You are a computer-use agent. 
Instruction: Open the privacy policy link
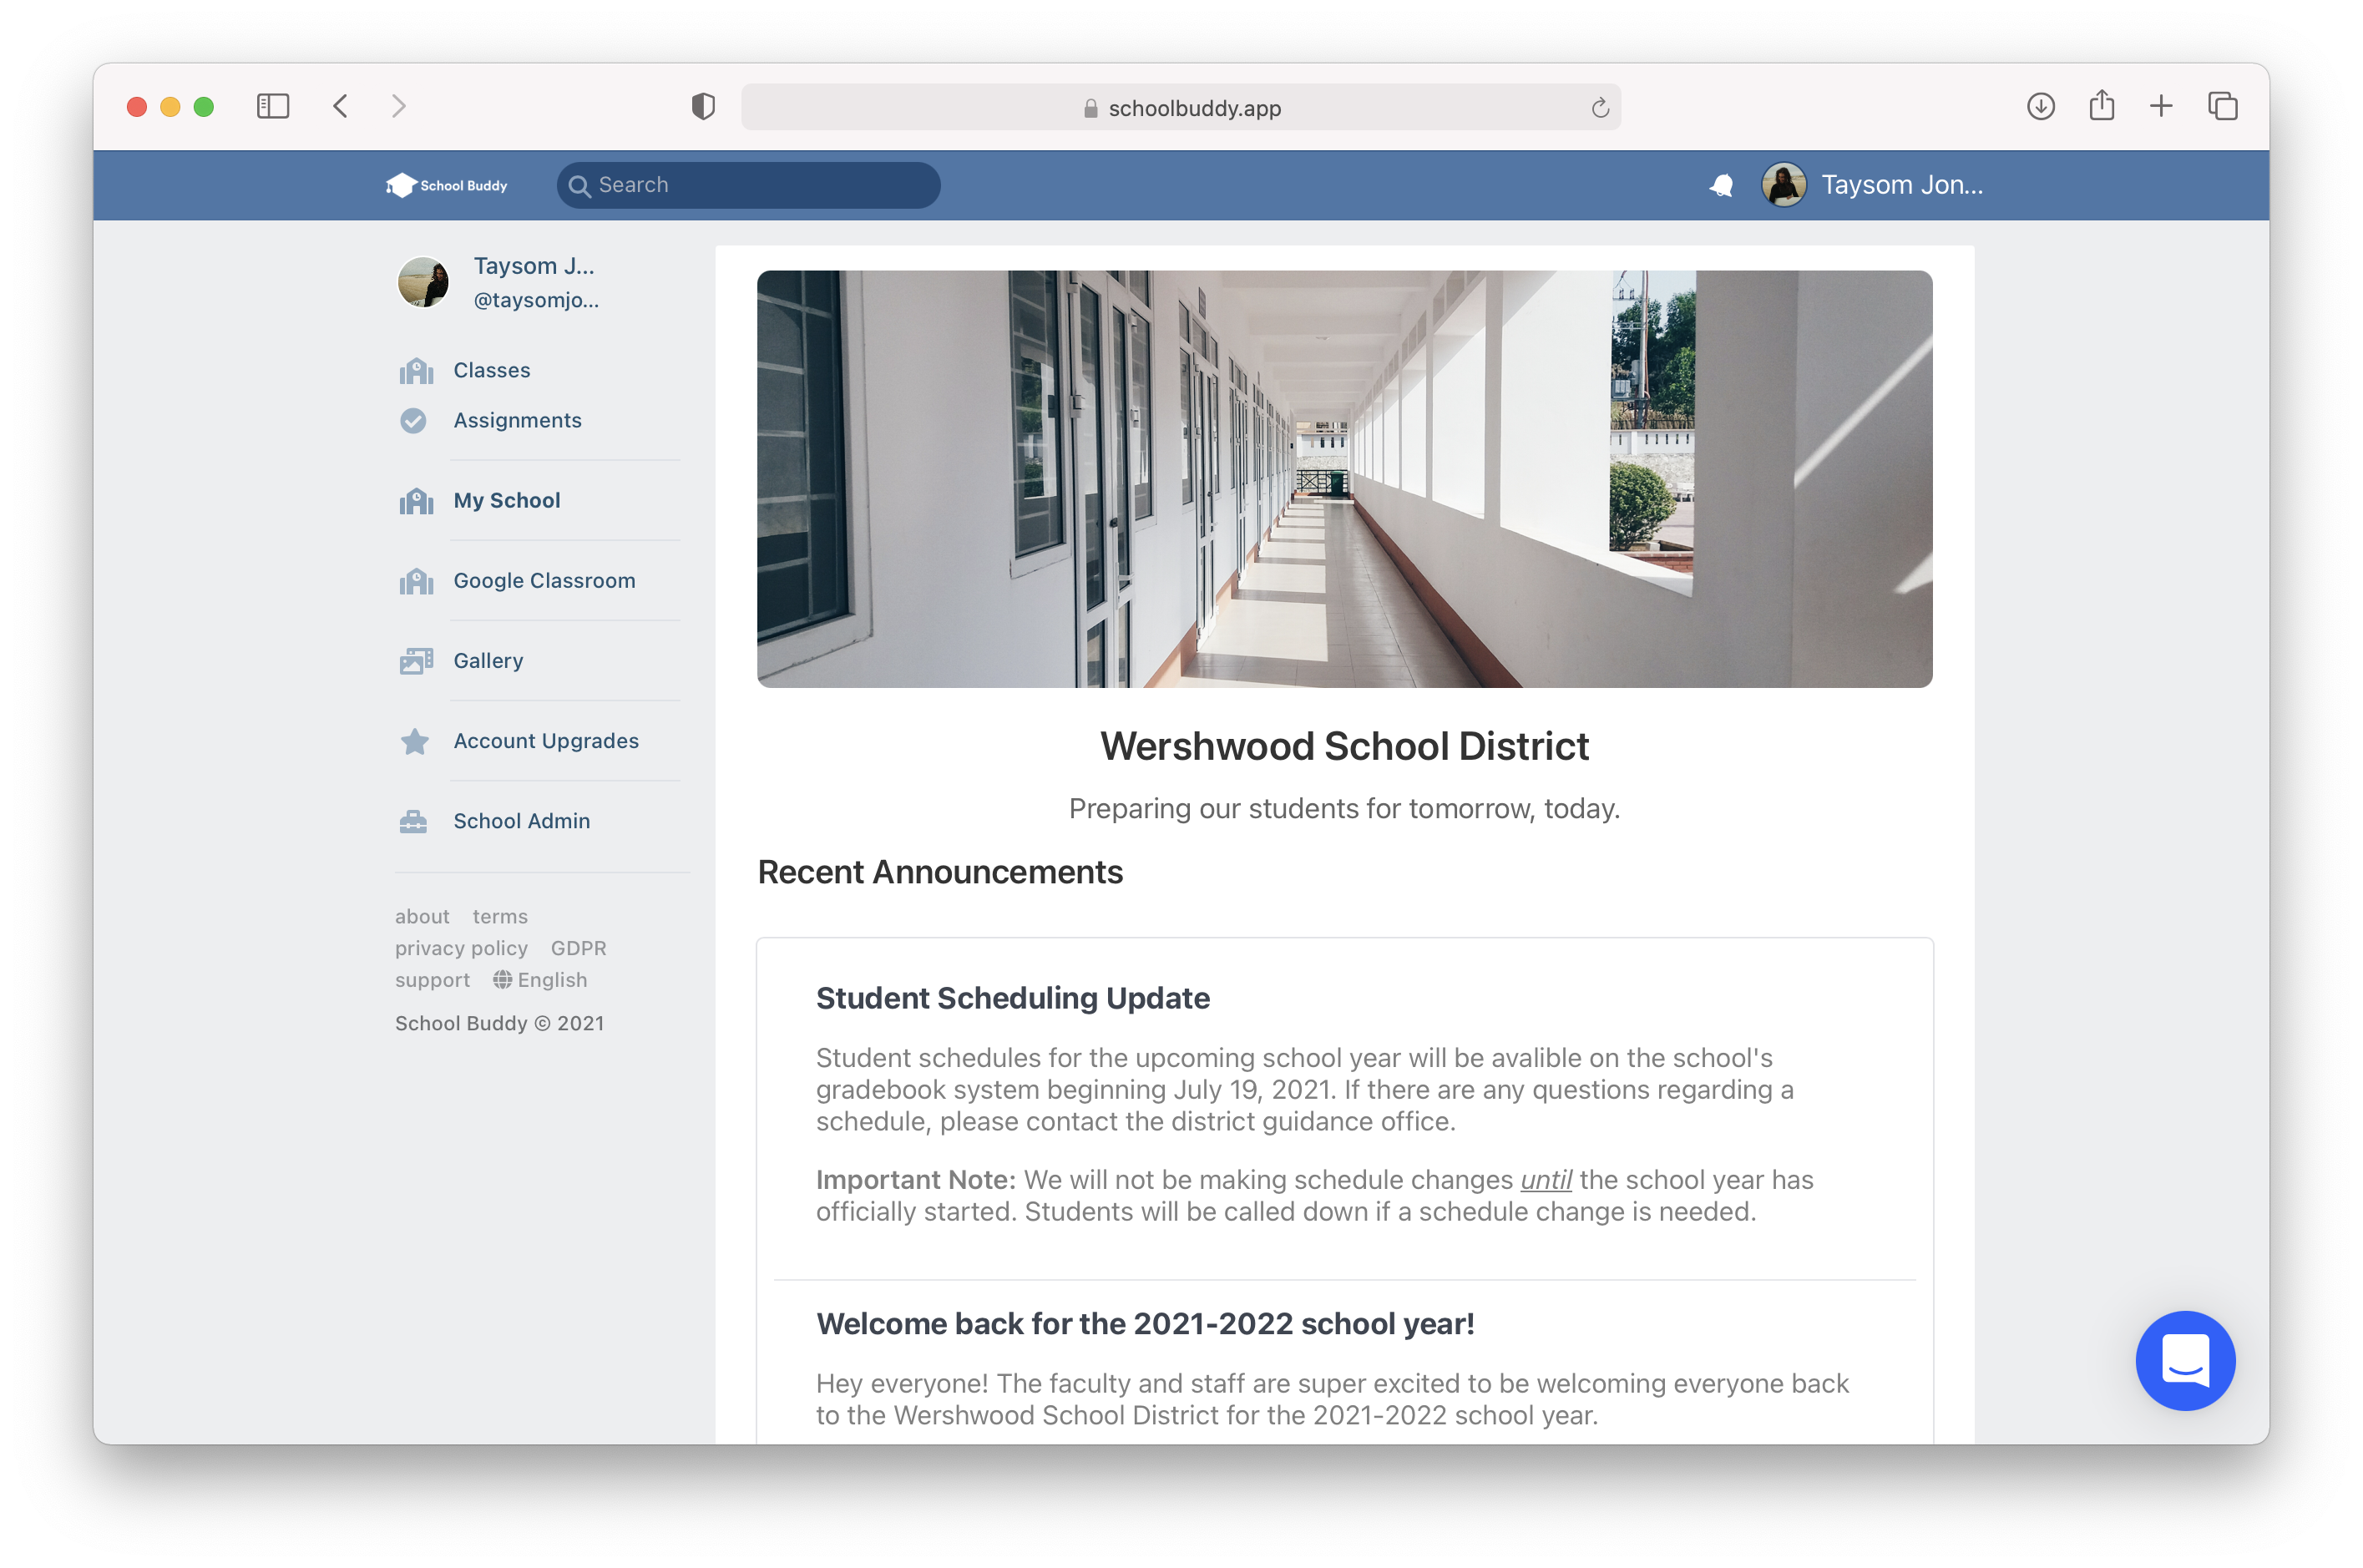tap(461, 948)
